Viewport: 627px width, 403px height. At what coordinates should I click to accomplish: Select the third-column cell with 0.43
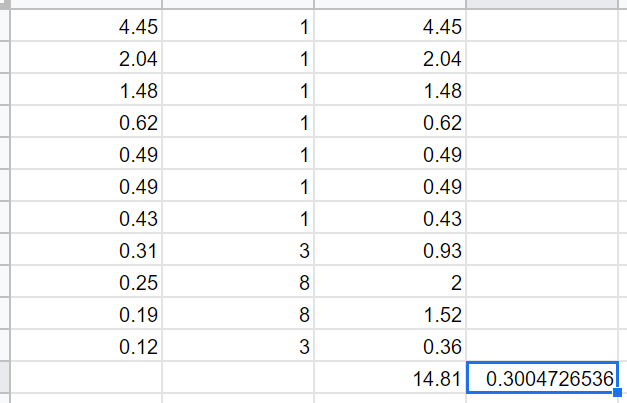click(x=390, y=217)
